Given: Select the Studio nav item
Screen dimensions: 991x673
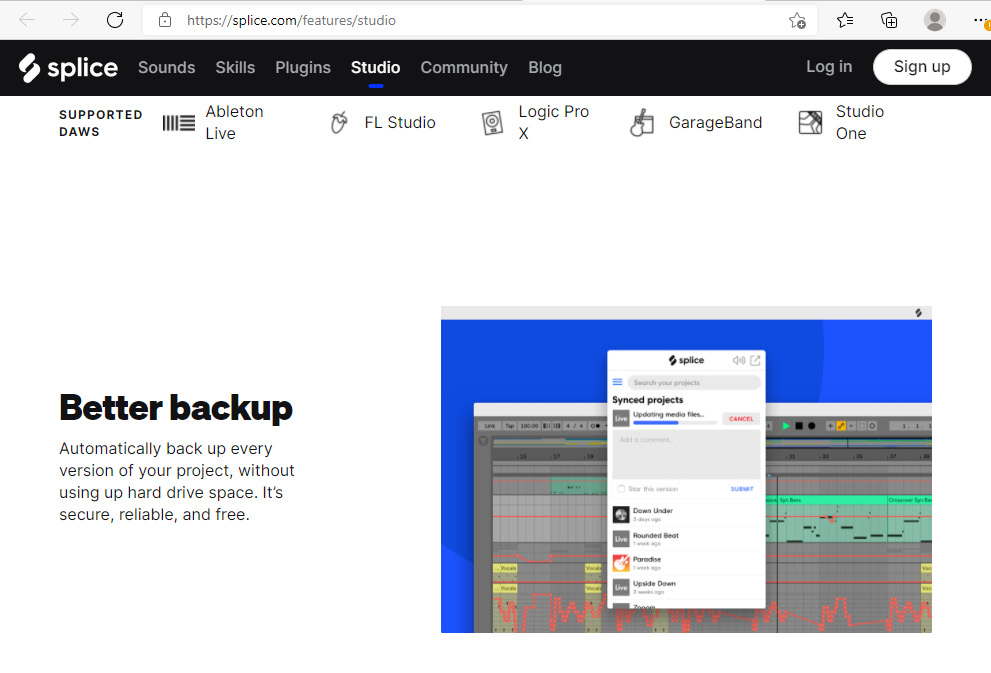Looking at the screenshot, I should 375,68.
